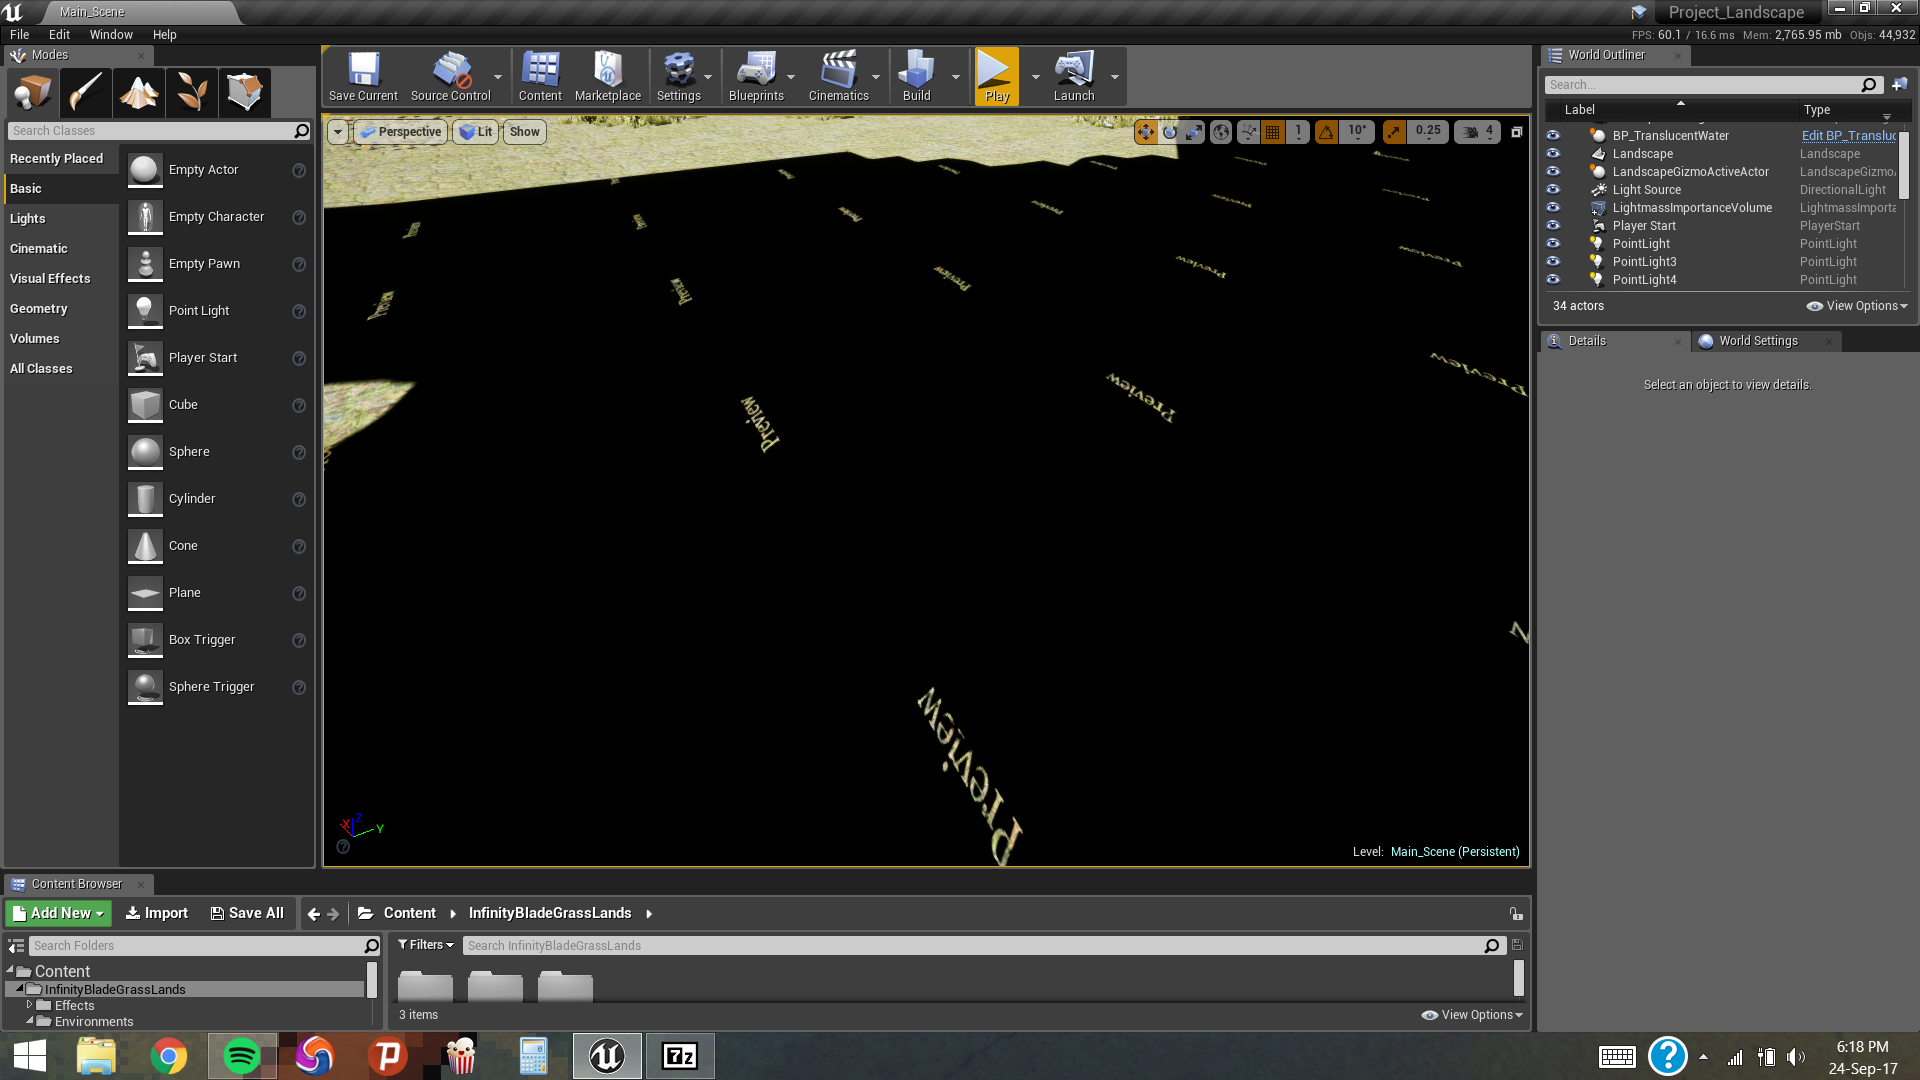Switch to the World Settings tab
The height and width of the screenshot is (1080, 1920).
(1758, 341)
